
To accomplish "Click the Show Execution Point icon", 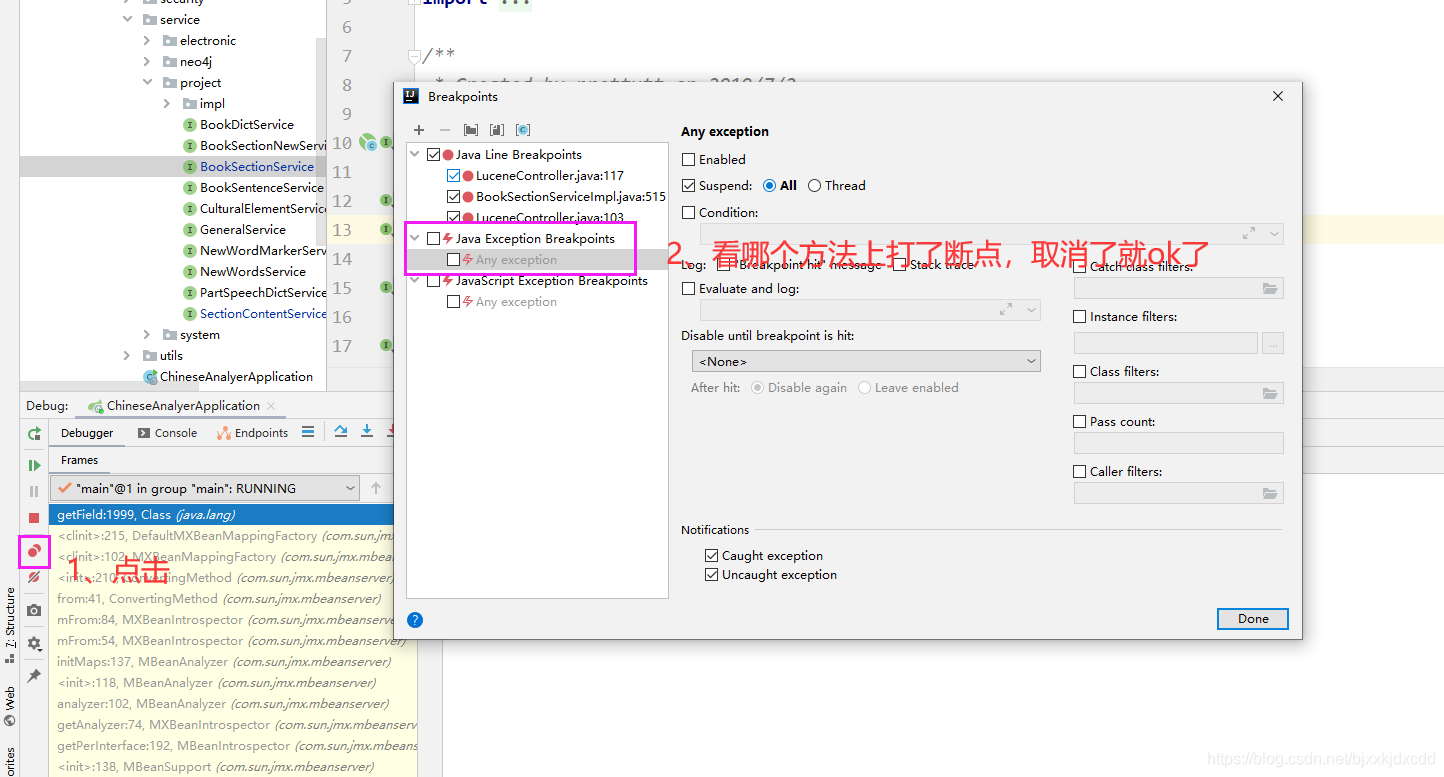I will pyautogui.click(x=308, y=431).
